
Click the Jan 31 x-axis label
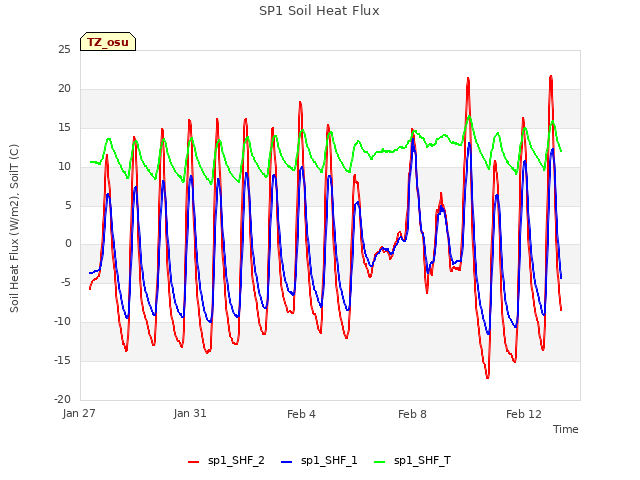pos(190,413)
